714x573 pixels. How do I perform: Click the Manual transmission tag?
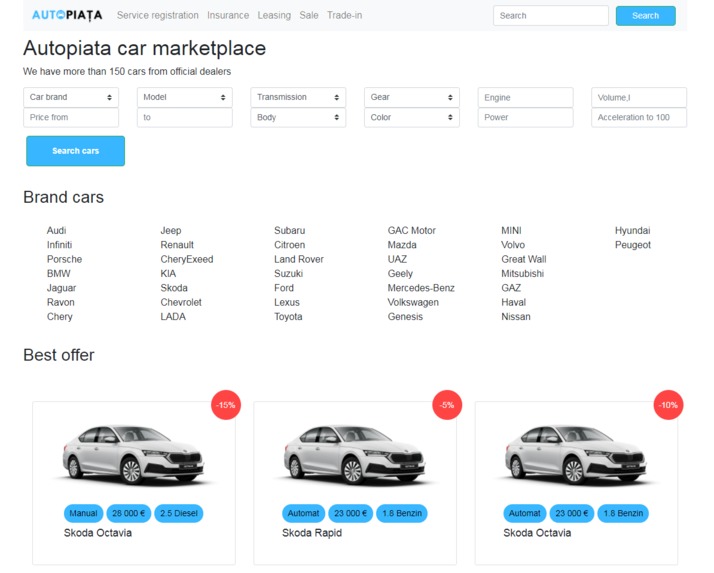83,513
